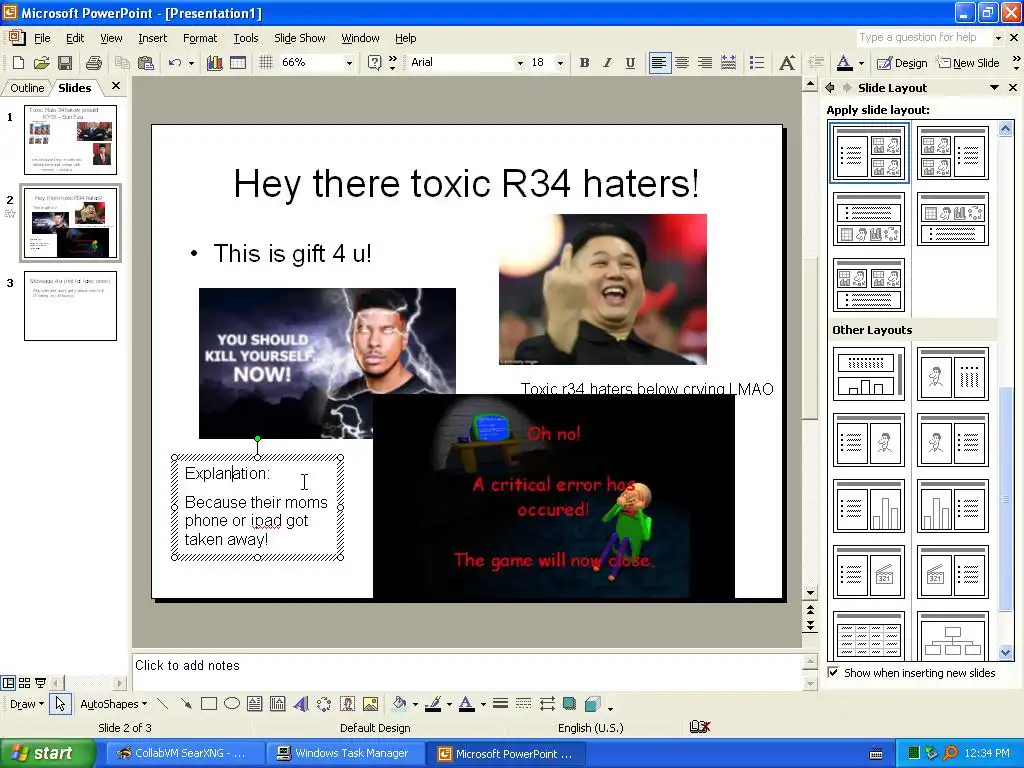The image size is (1024, 768).
Task: Open the Zoom 66% dropdown
Action: click(x=349, y=63)
